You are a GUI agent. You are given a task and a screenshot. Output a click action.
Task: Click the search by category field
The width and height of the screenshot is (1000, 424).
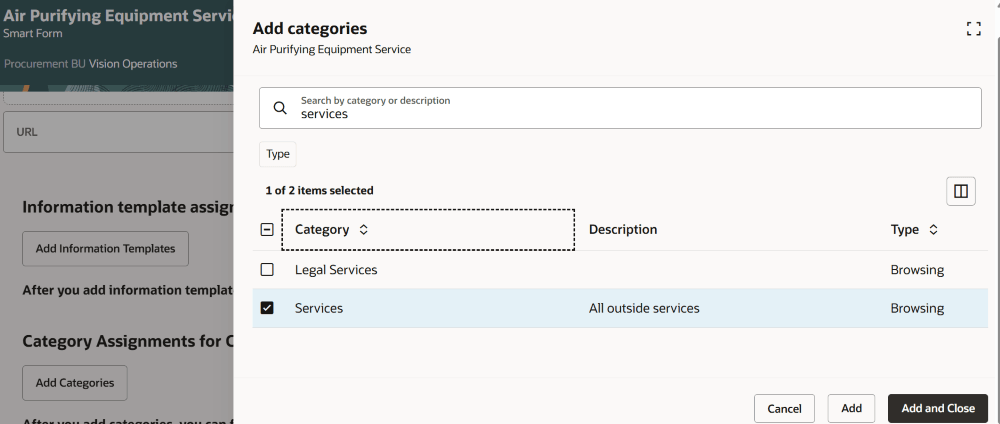pyautogui.click(x=620, y=108)
